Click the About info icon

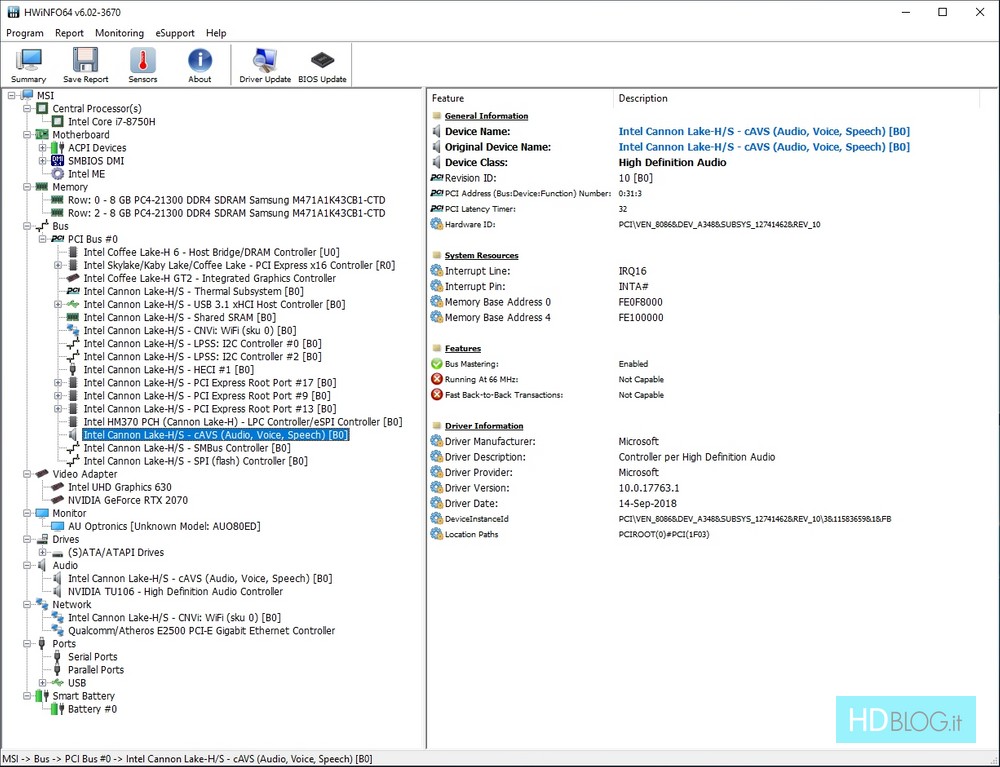tap(200, 65)
